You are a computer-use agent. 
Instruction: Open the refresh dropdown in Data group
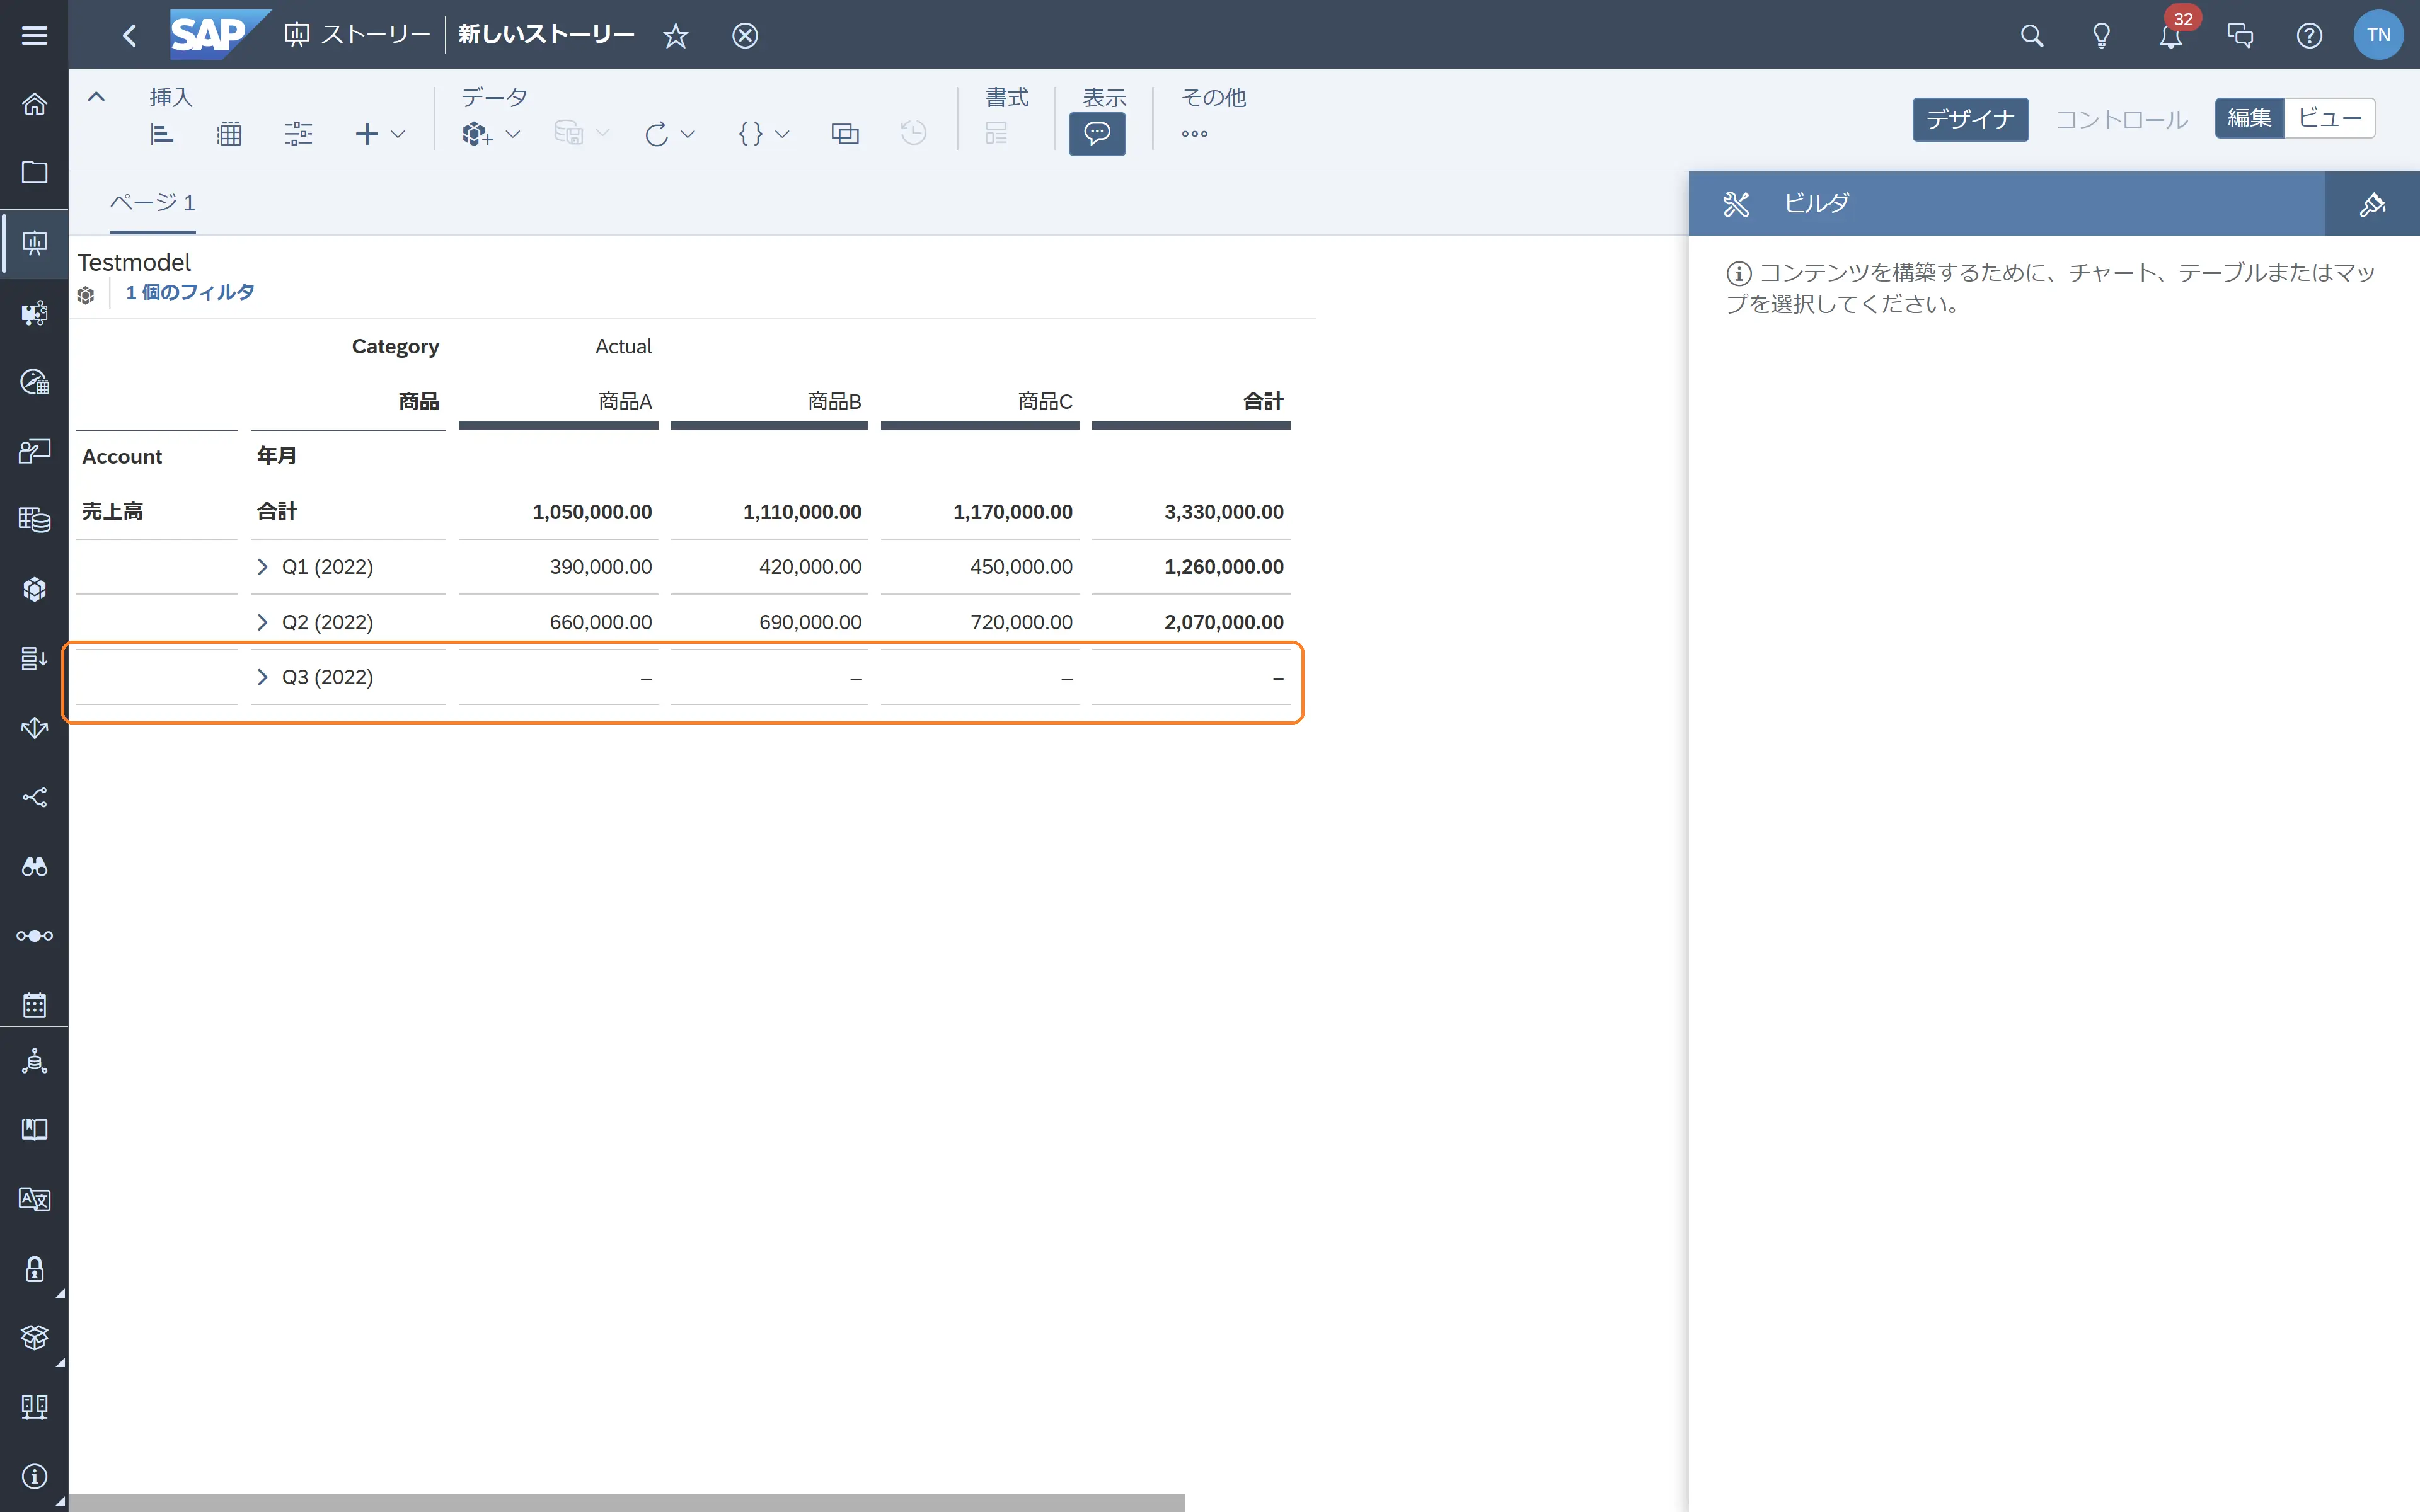tap(669, 133)
